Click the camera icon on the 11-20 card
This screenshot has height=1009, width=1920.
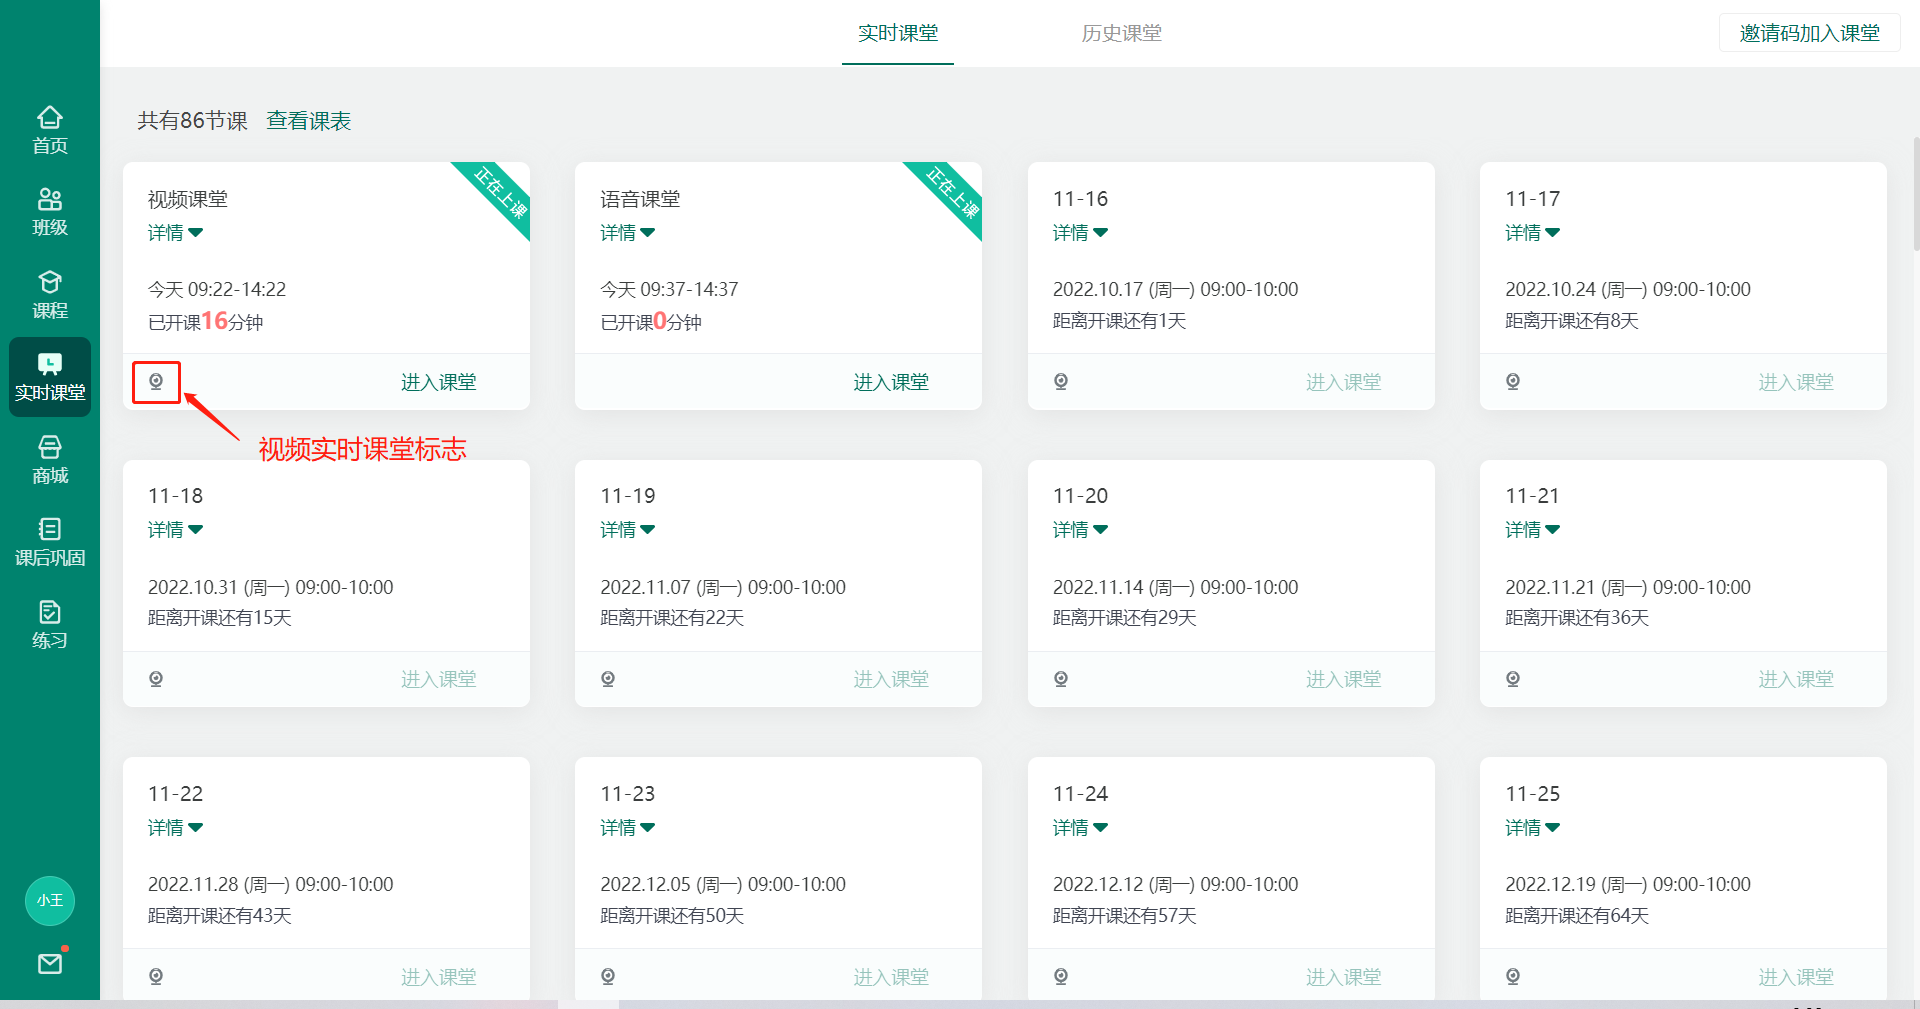point(1061,678)
